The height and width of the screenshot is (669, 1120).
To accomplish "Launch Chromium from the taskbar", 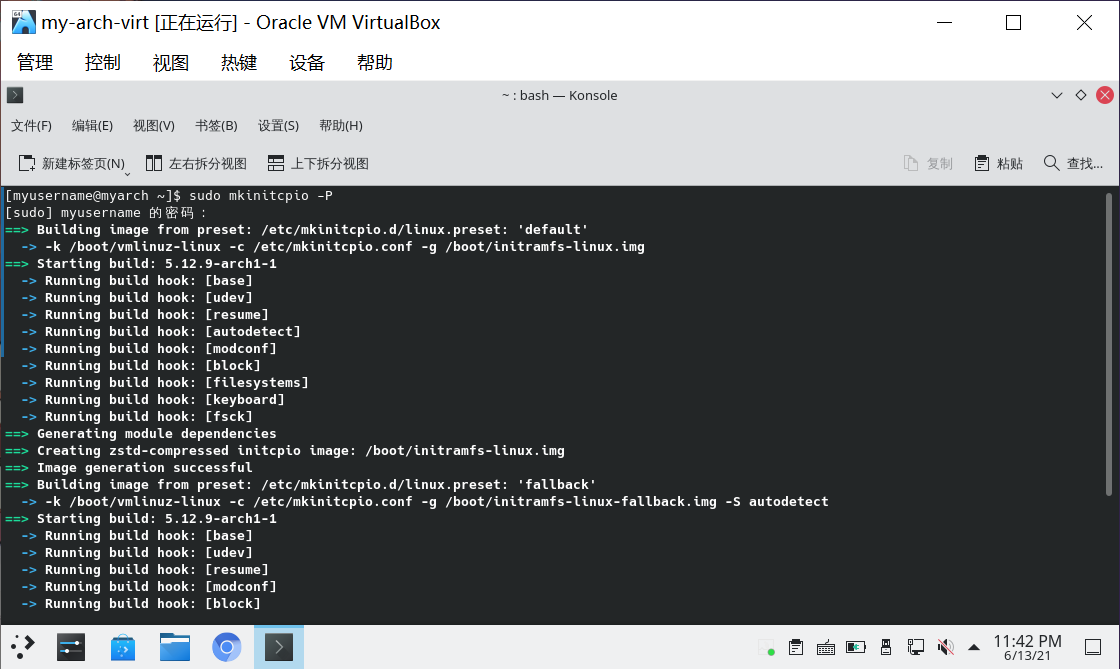I will click(227, 647).
